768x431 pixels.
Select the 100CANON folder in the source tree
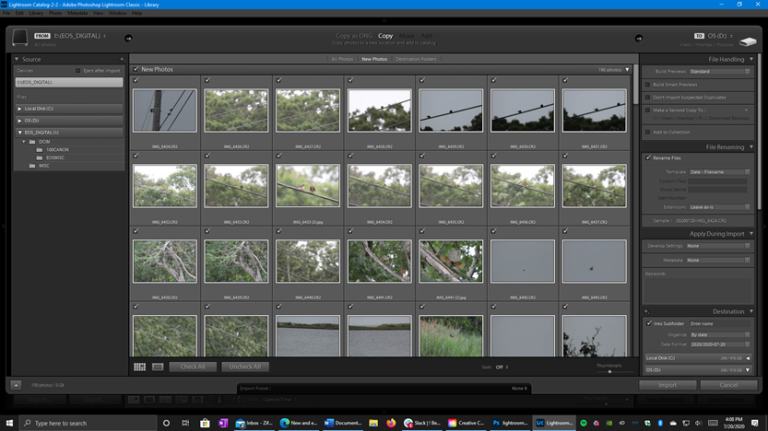[x=57, y=150]
